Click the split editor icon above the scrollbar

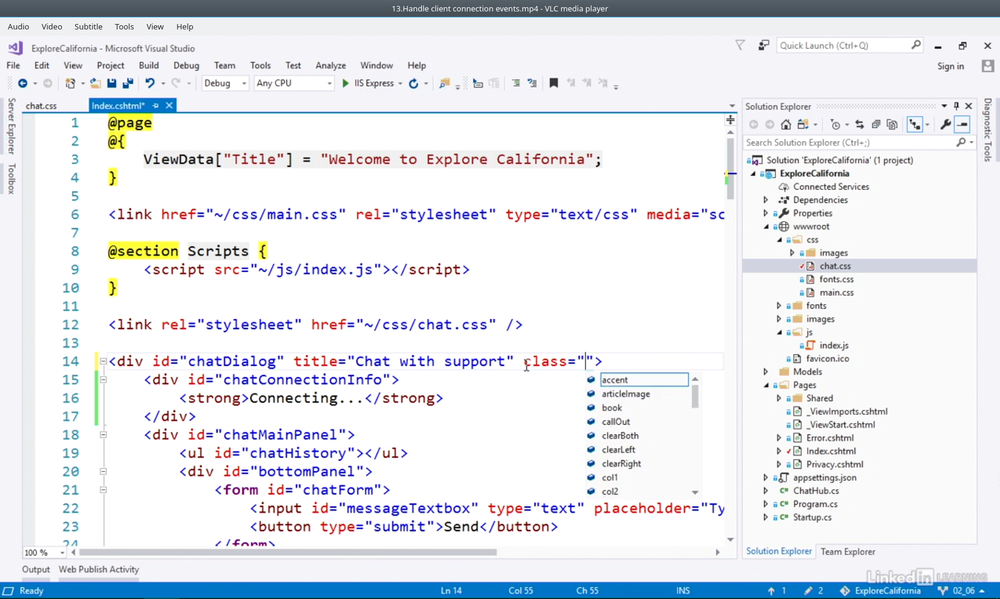pos(730,120)
